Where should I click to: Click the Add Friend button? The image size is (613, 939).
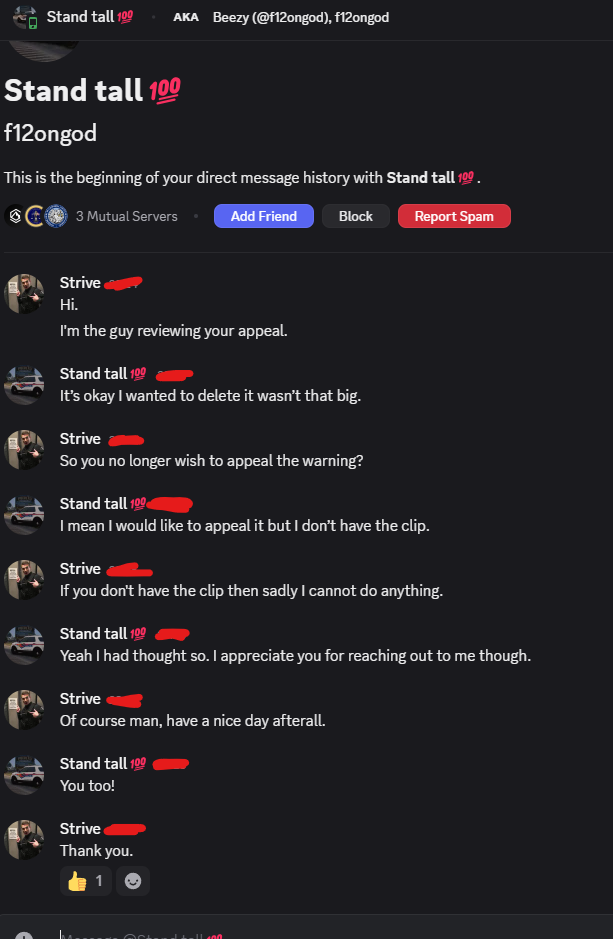263,216
